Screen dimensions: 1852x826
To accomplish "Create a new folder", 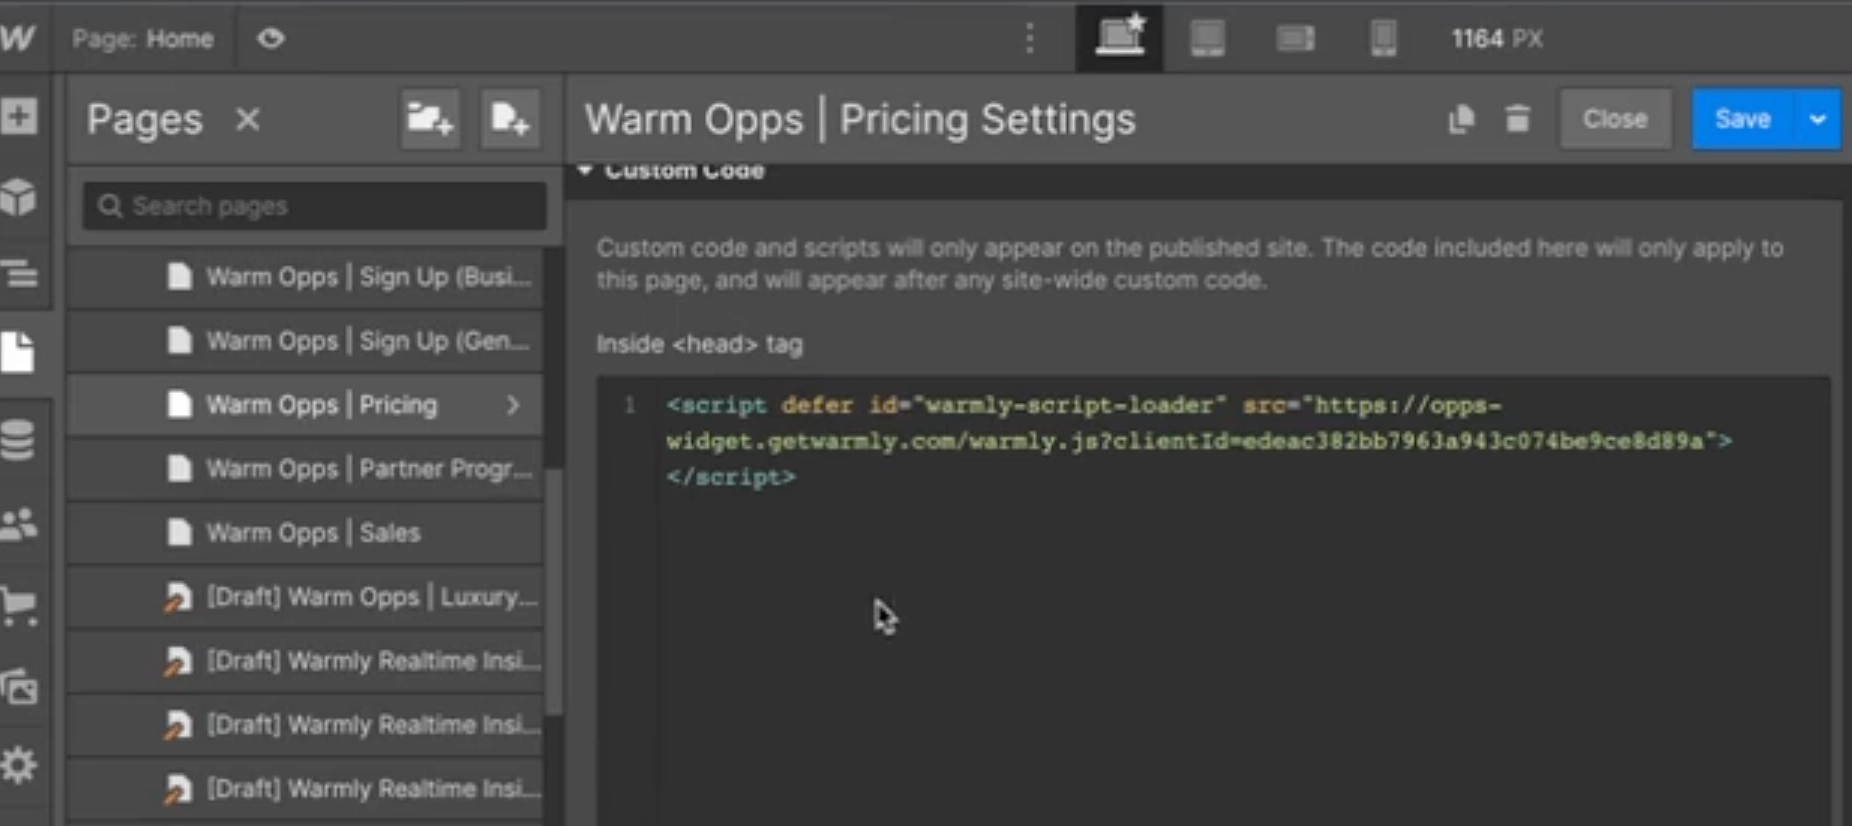I will click(430, 119).
